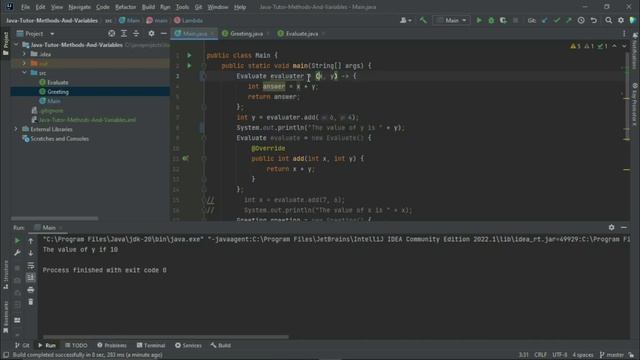Open the Git tool window at bottom
The image size is (640, 360).
(22, 345)
